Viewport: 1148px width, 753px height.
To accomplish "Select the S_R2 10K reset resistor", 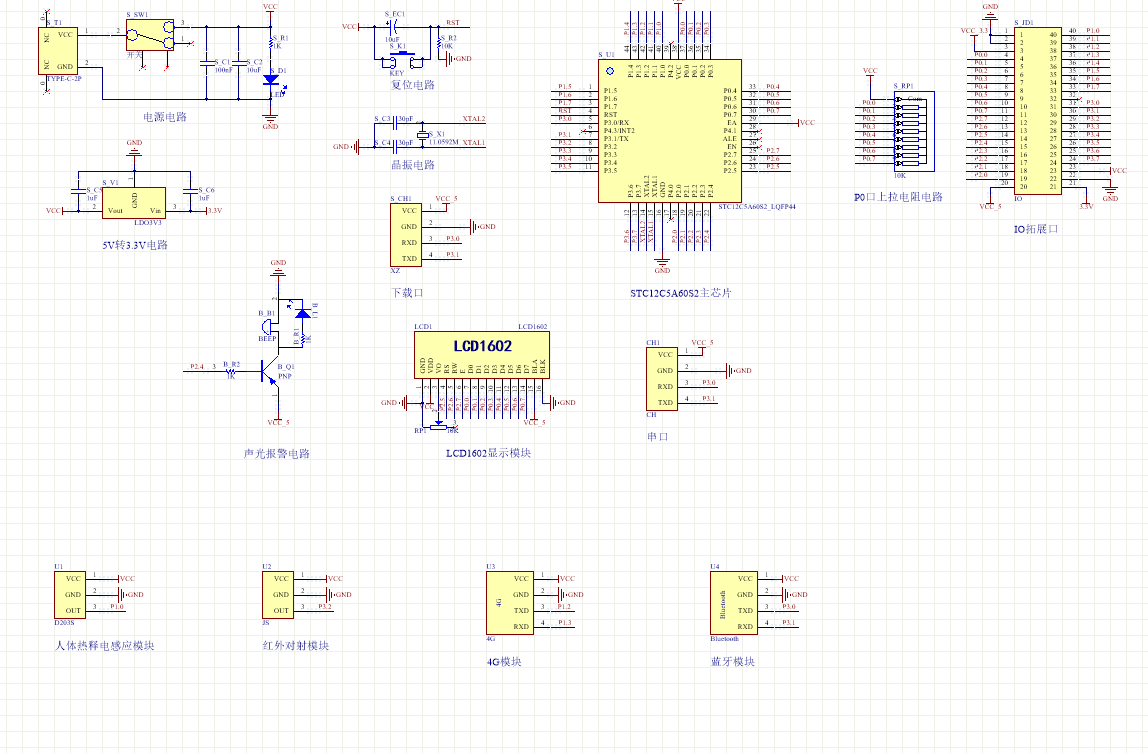I will pyautogui.click(x=439, y=42).
